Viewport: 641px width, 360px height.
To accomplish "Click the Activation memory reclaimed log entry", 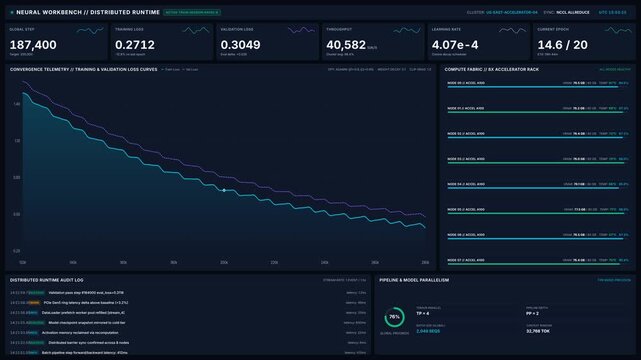I will (x=188, y=333).
